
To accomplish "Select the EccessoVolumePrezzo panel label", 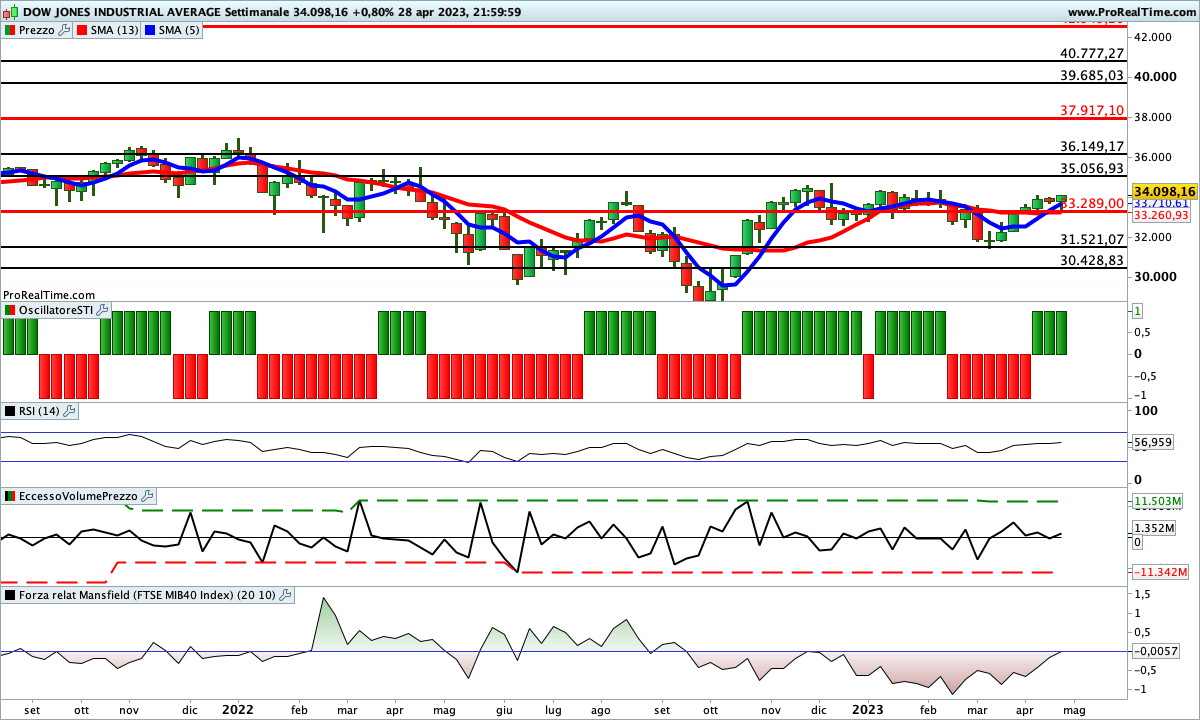I will [x=77, y=496].
